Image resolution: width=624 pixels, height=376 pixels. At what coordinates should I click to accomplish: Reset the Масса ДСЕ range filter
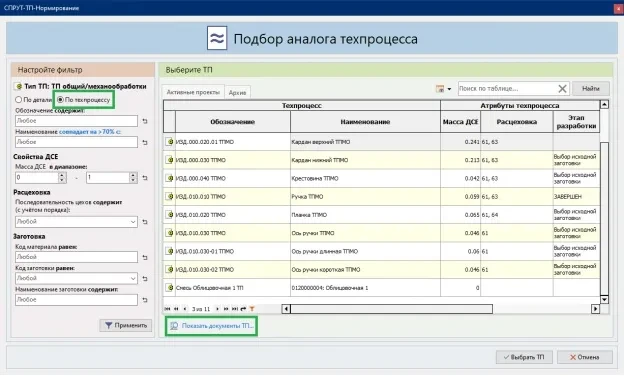click(145, 178)
